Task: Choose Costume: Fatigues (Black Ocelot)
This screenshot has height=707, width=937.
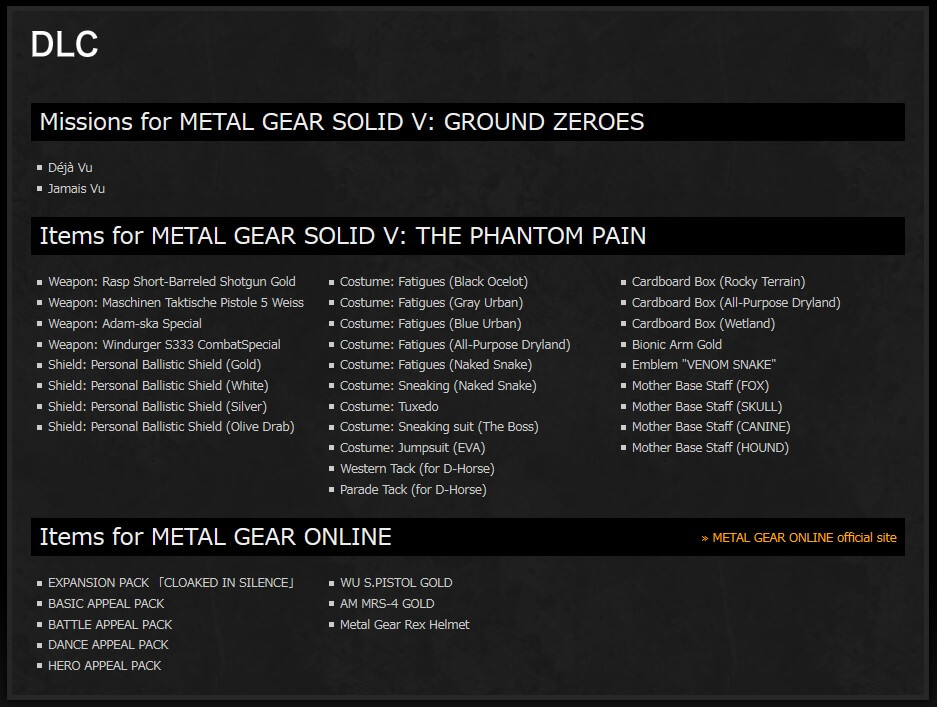Action: tap(433, 282)
